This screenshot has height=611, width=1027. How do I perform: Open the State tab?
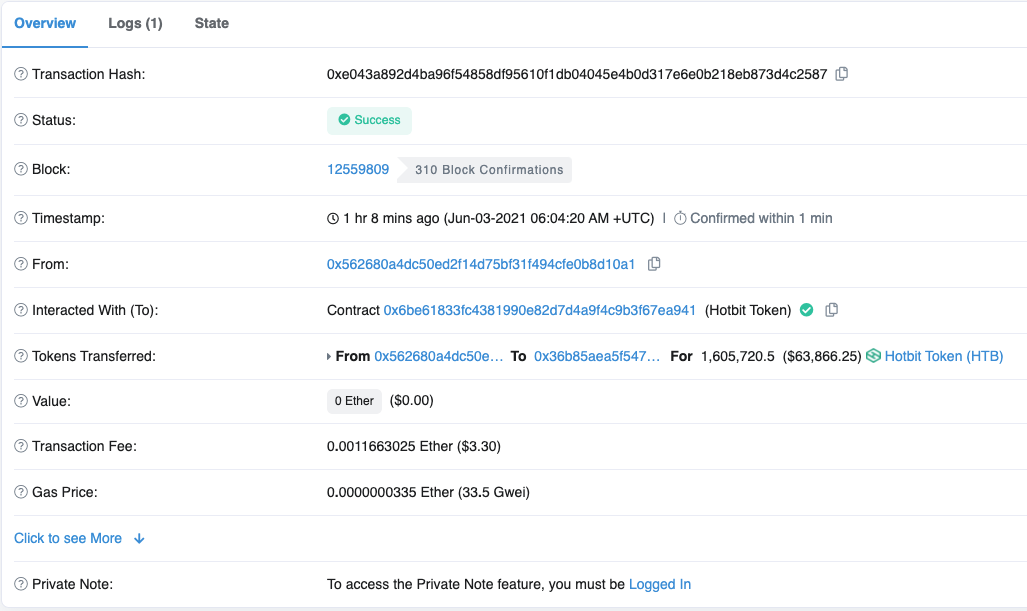(x=211, y=23)
